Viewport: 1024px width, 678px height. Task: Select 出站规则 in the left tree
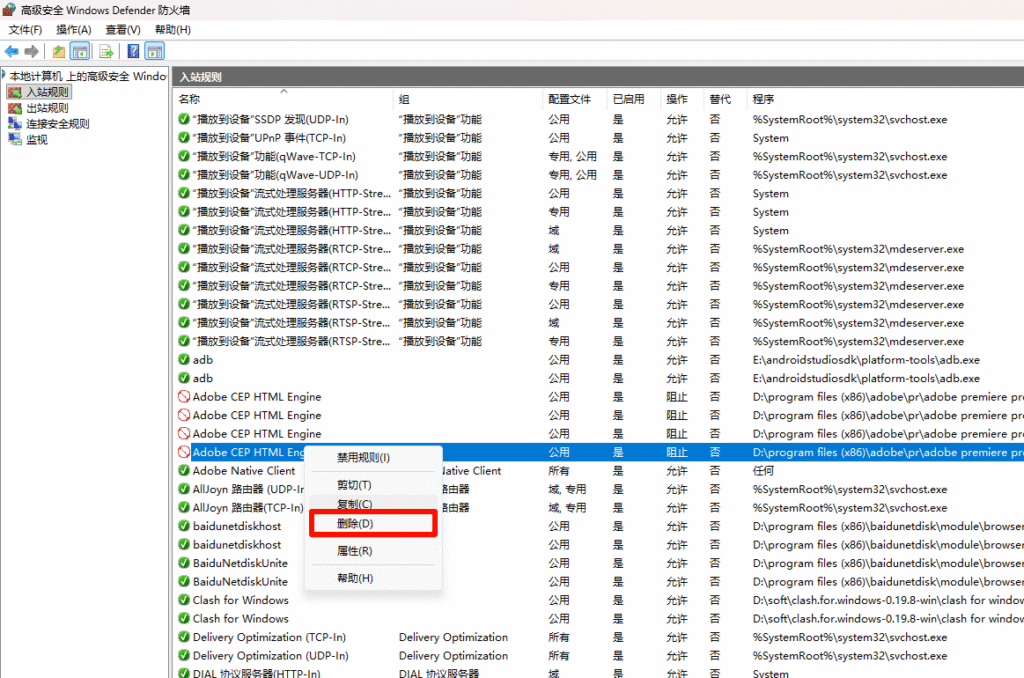47,108
